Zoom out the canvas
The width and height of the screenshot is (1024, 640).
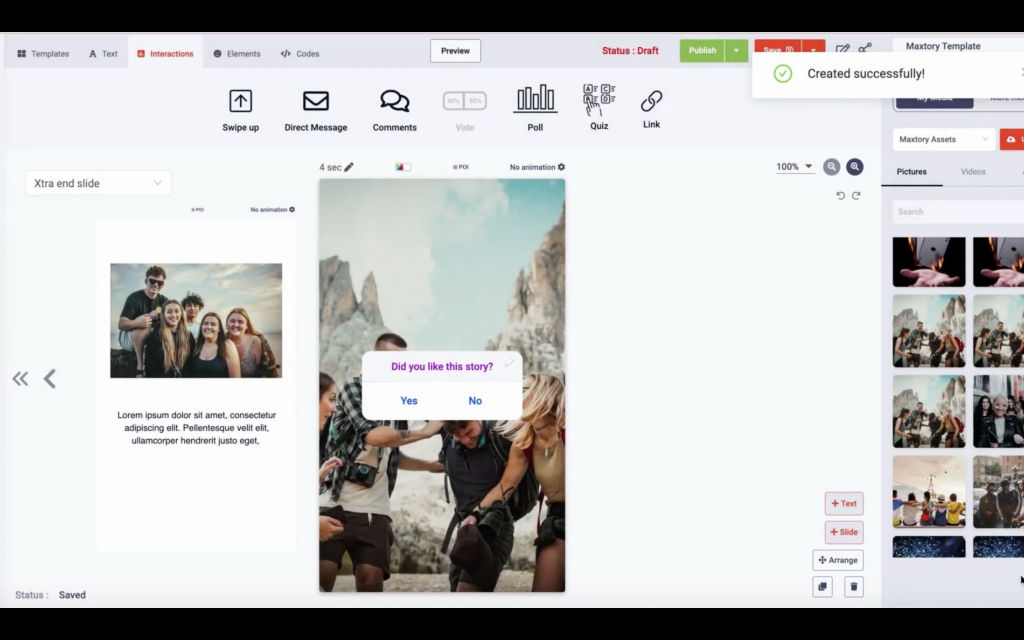[x=831, y=167]
